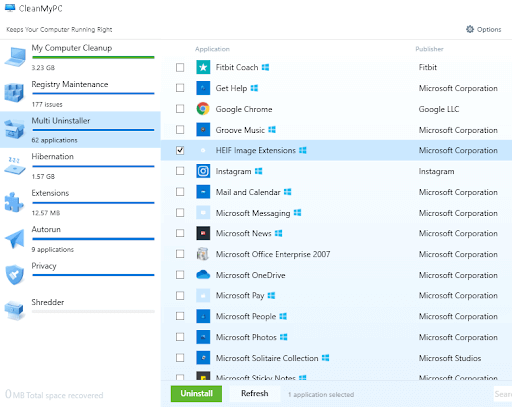Click the Google Chrome app icon
The width and height of the screenshot is (512, 407).
tap(203, 109)
